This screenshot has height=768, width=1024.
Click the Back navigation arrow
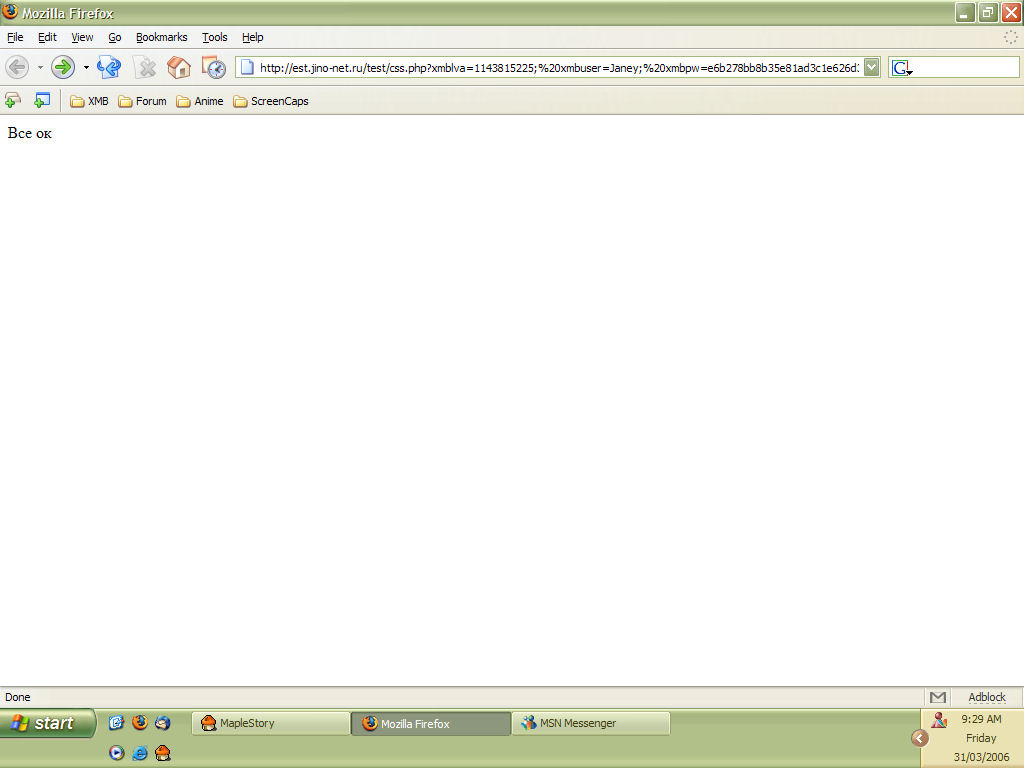17,67
